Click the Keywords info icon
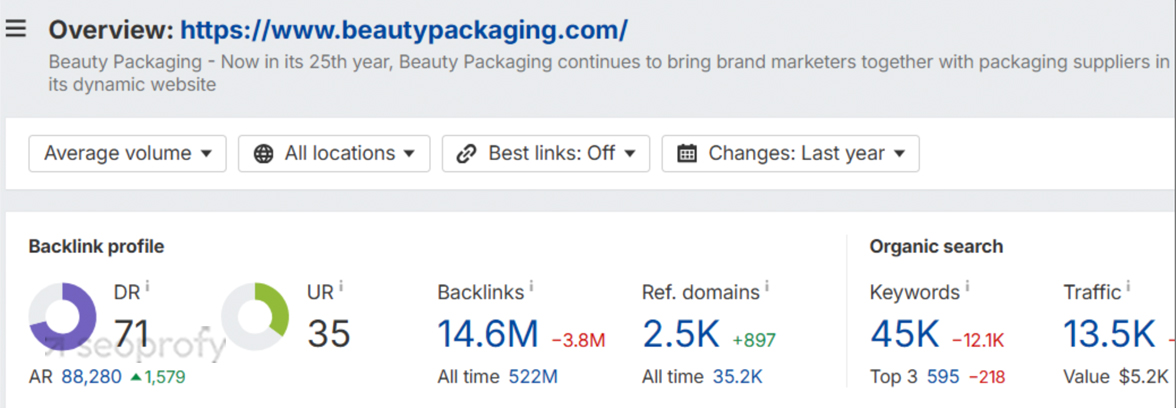The width and height of the screenshot is (1176, 408). [x=968, y=286]
